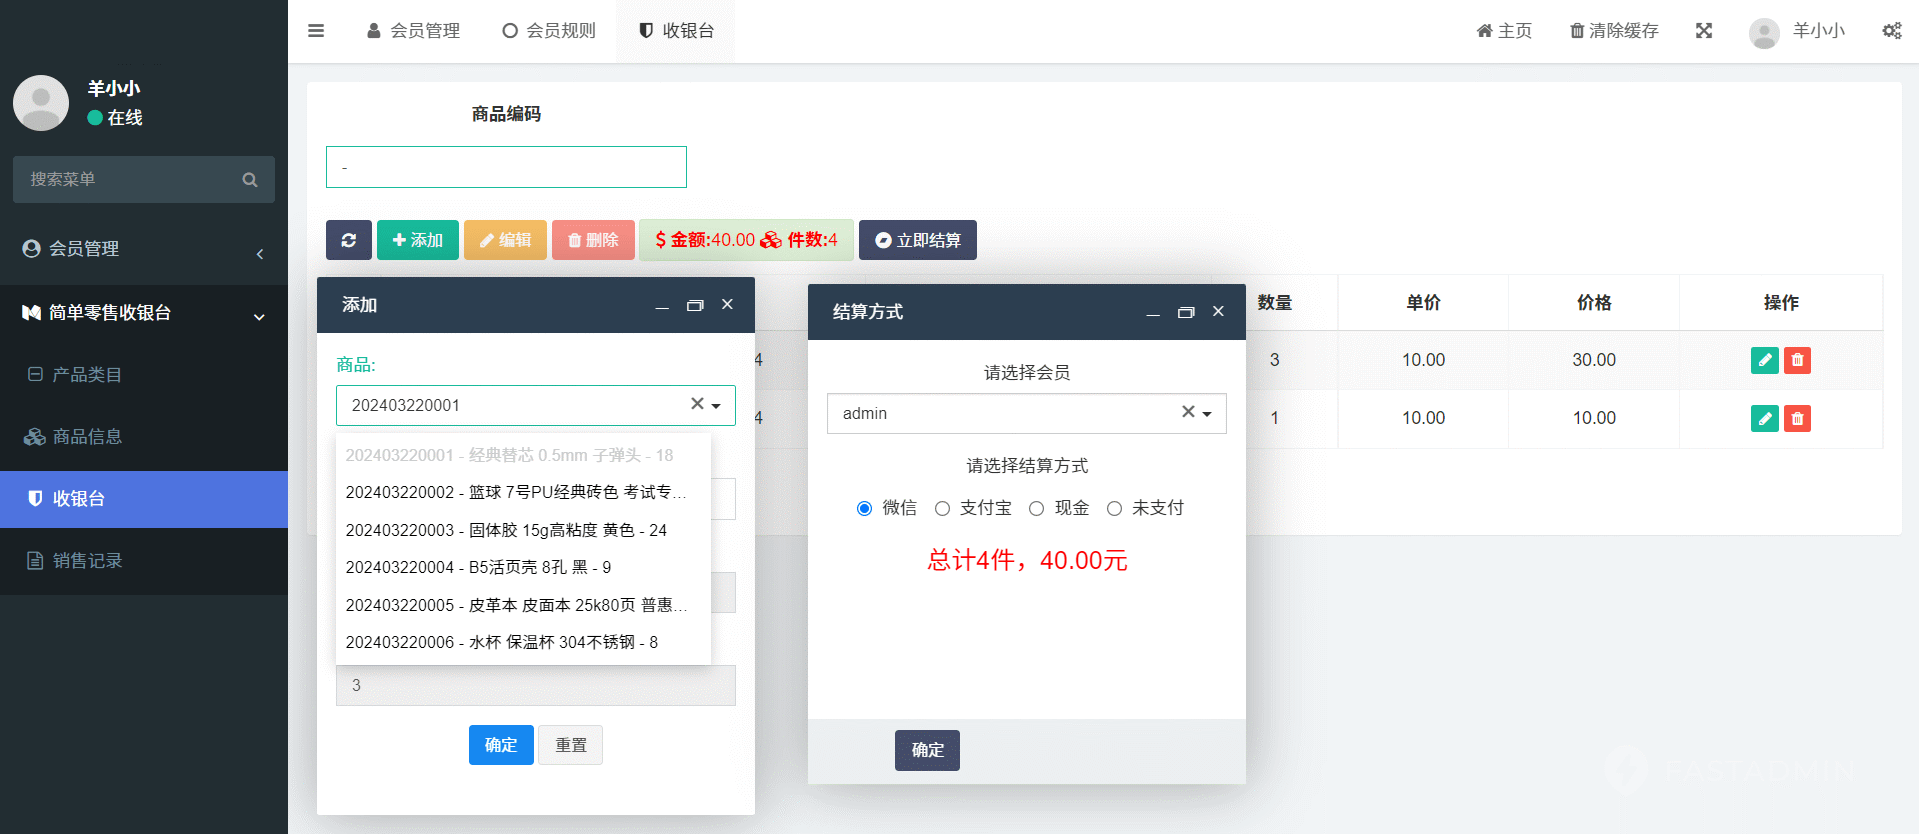Open the settings gears icon
The image size is (1919, 834).
coord(1892,31)
